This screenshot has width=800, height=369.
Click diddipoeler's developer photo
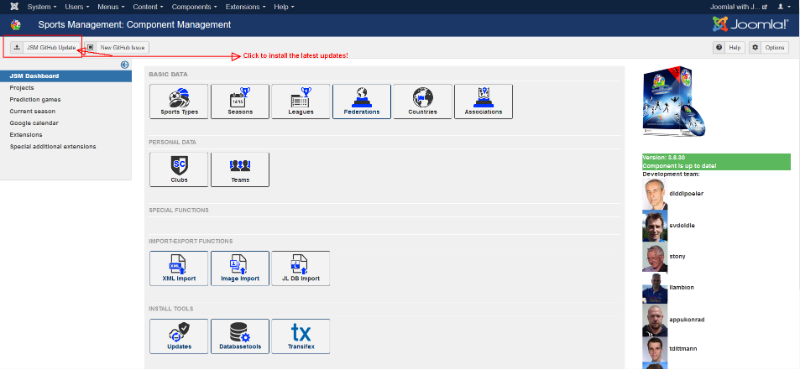655,194
